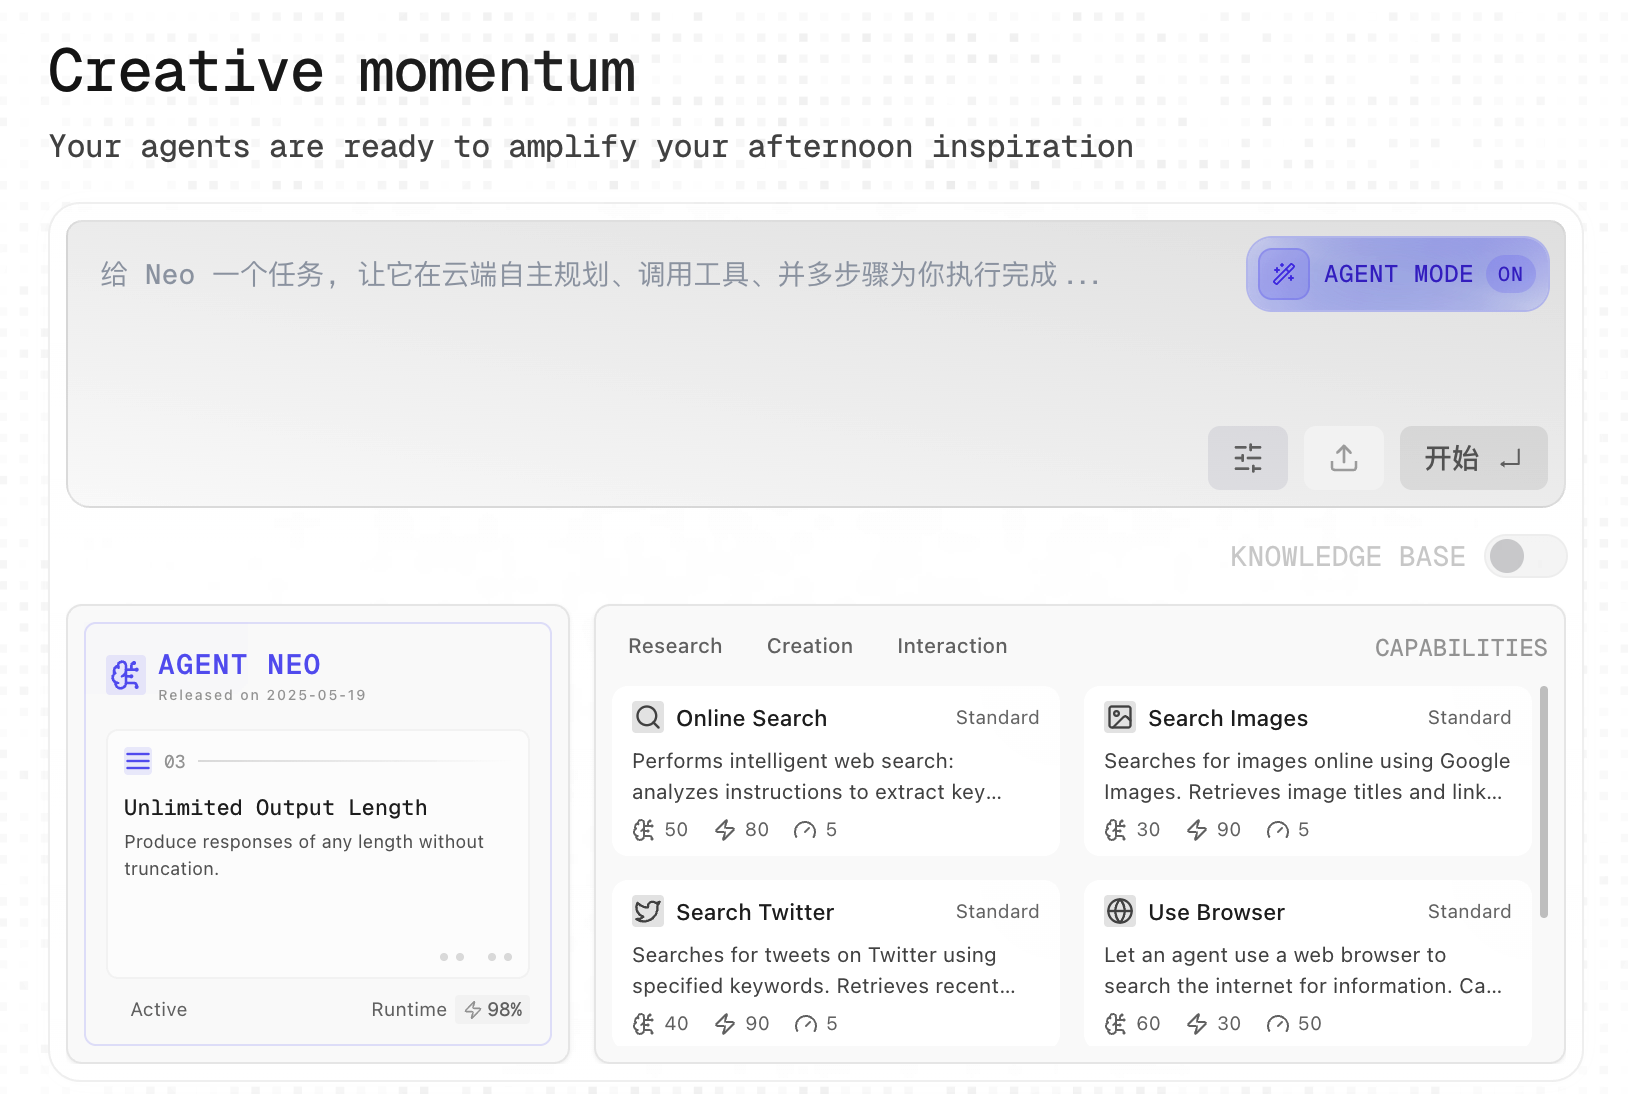Click the Search Twitter bird icon
The image size is (1628, 1094).
tap(648, 911)
